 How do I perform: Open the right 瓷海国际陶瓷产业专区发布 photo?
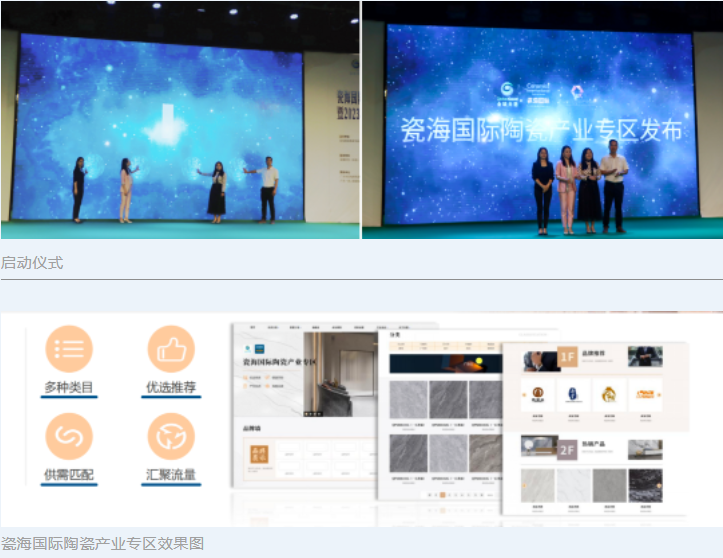(542, 120)
